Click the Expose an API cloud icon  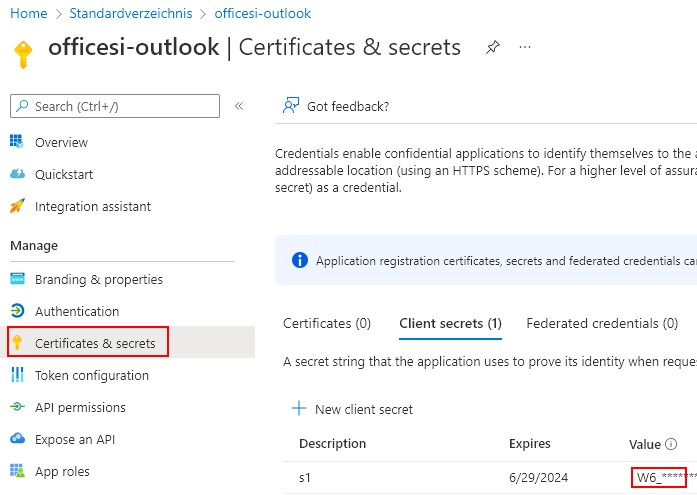17,438
